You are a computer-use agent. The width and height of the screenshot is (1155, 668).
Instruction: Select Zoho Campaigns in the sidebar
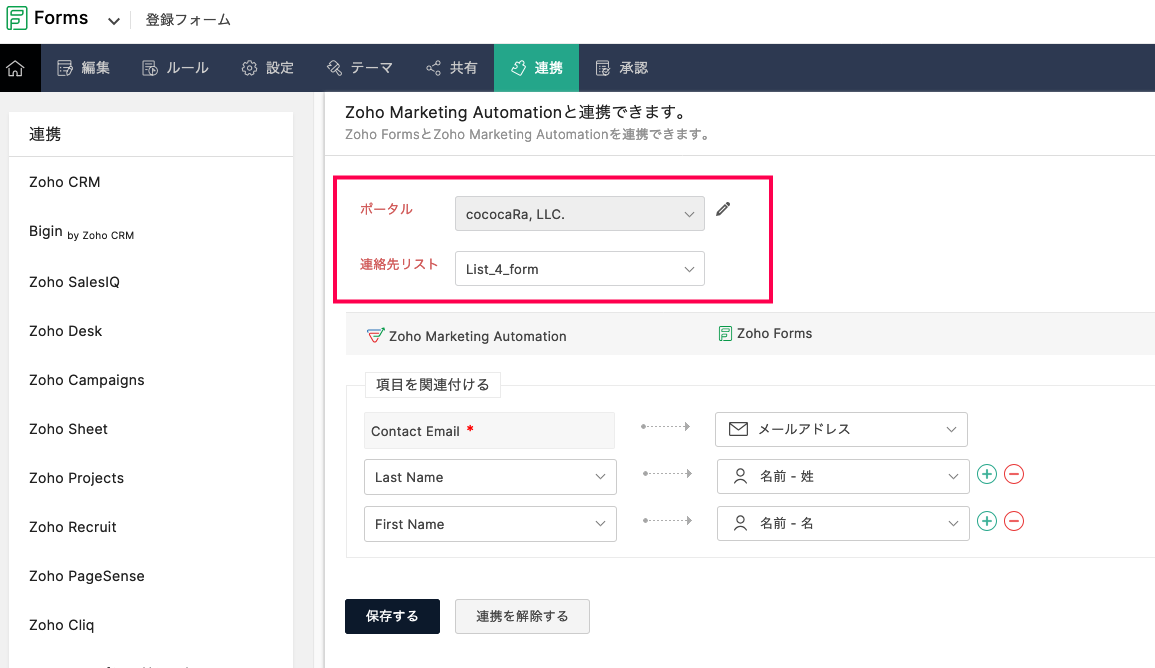87,380
